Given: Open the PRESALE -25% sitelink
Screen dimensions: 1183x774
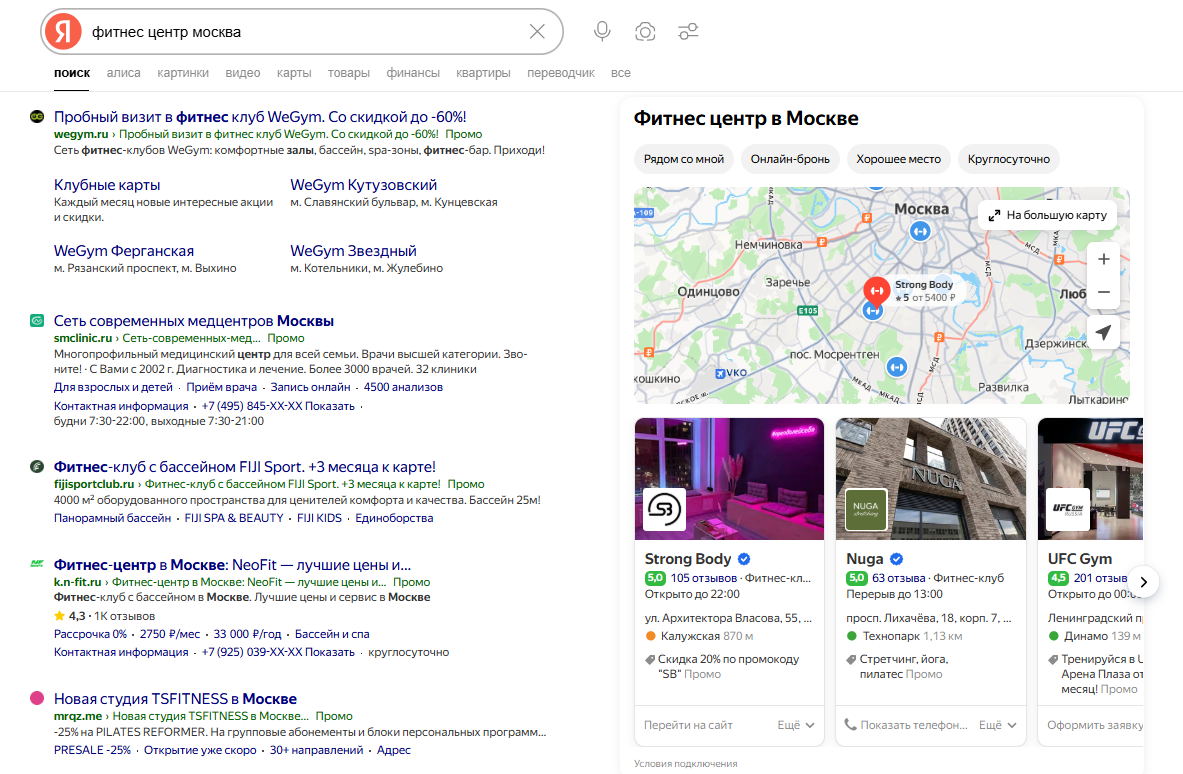Looking at the screenshot, I should pyautogui.click(x=92, y=750).
